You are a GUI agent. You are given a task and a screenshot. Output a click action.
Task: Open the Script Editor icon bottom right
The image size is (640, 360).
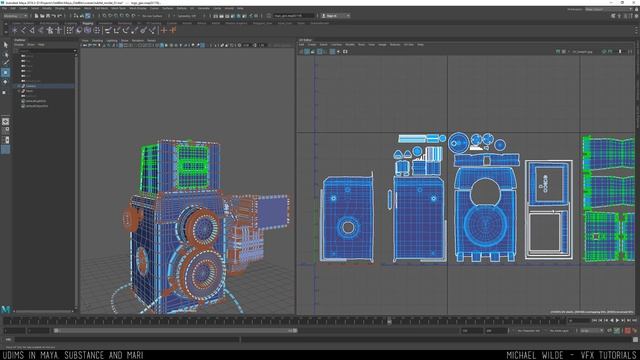636,340
